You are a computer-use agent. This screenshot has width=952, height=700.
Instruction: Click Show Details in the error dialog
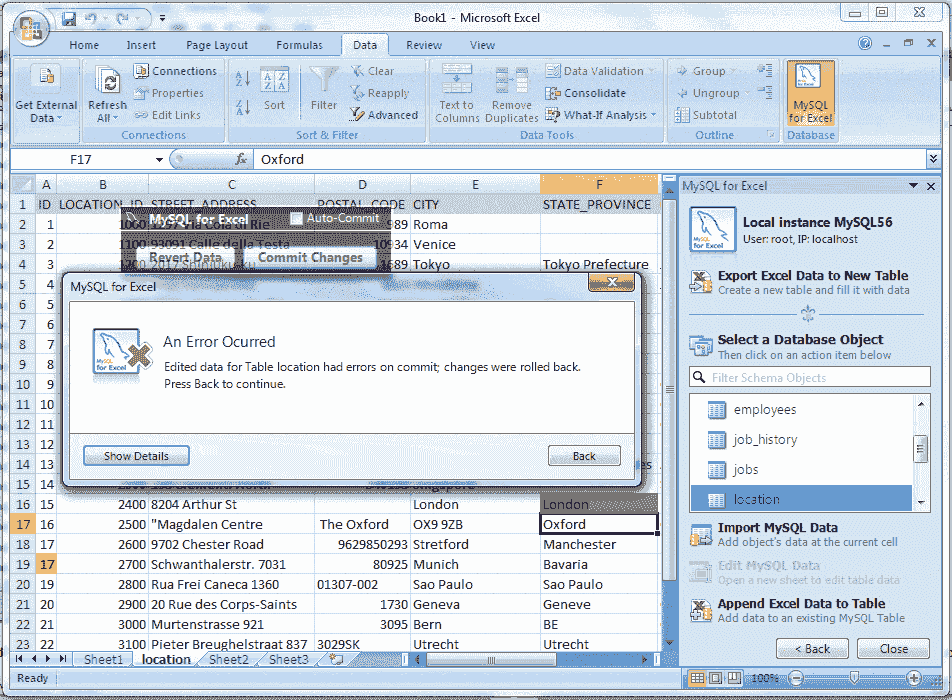click(135, 455)
